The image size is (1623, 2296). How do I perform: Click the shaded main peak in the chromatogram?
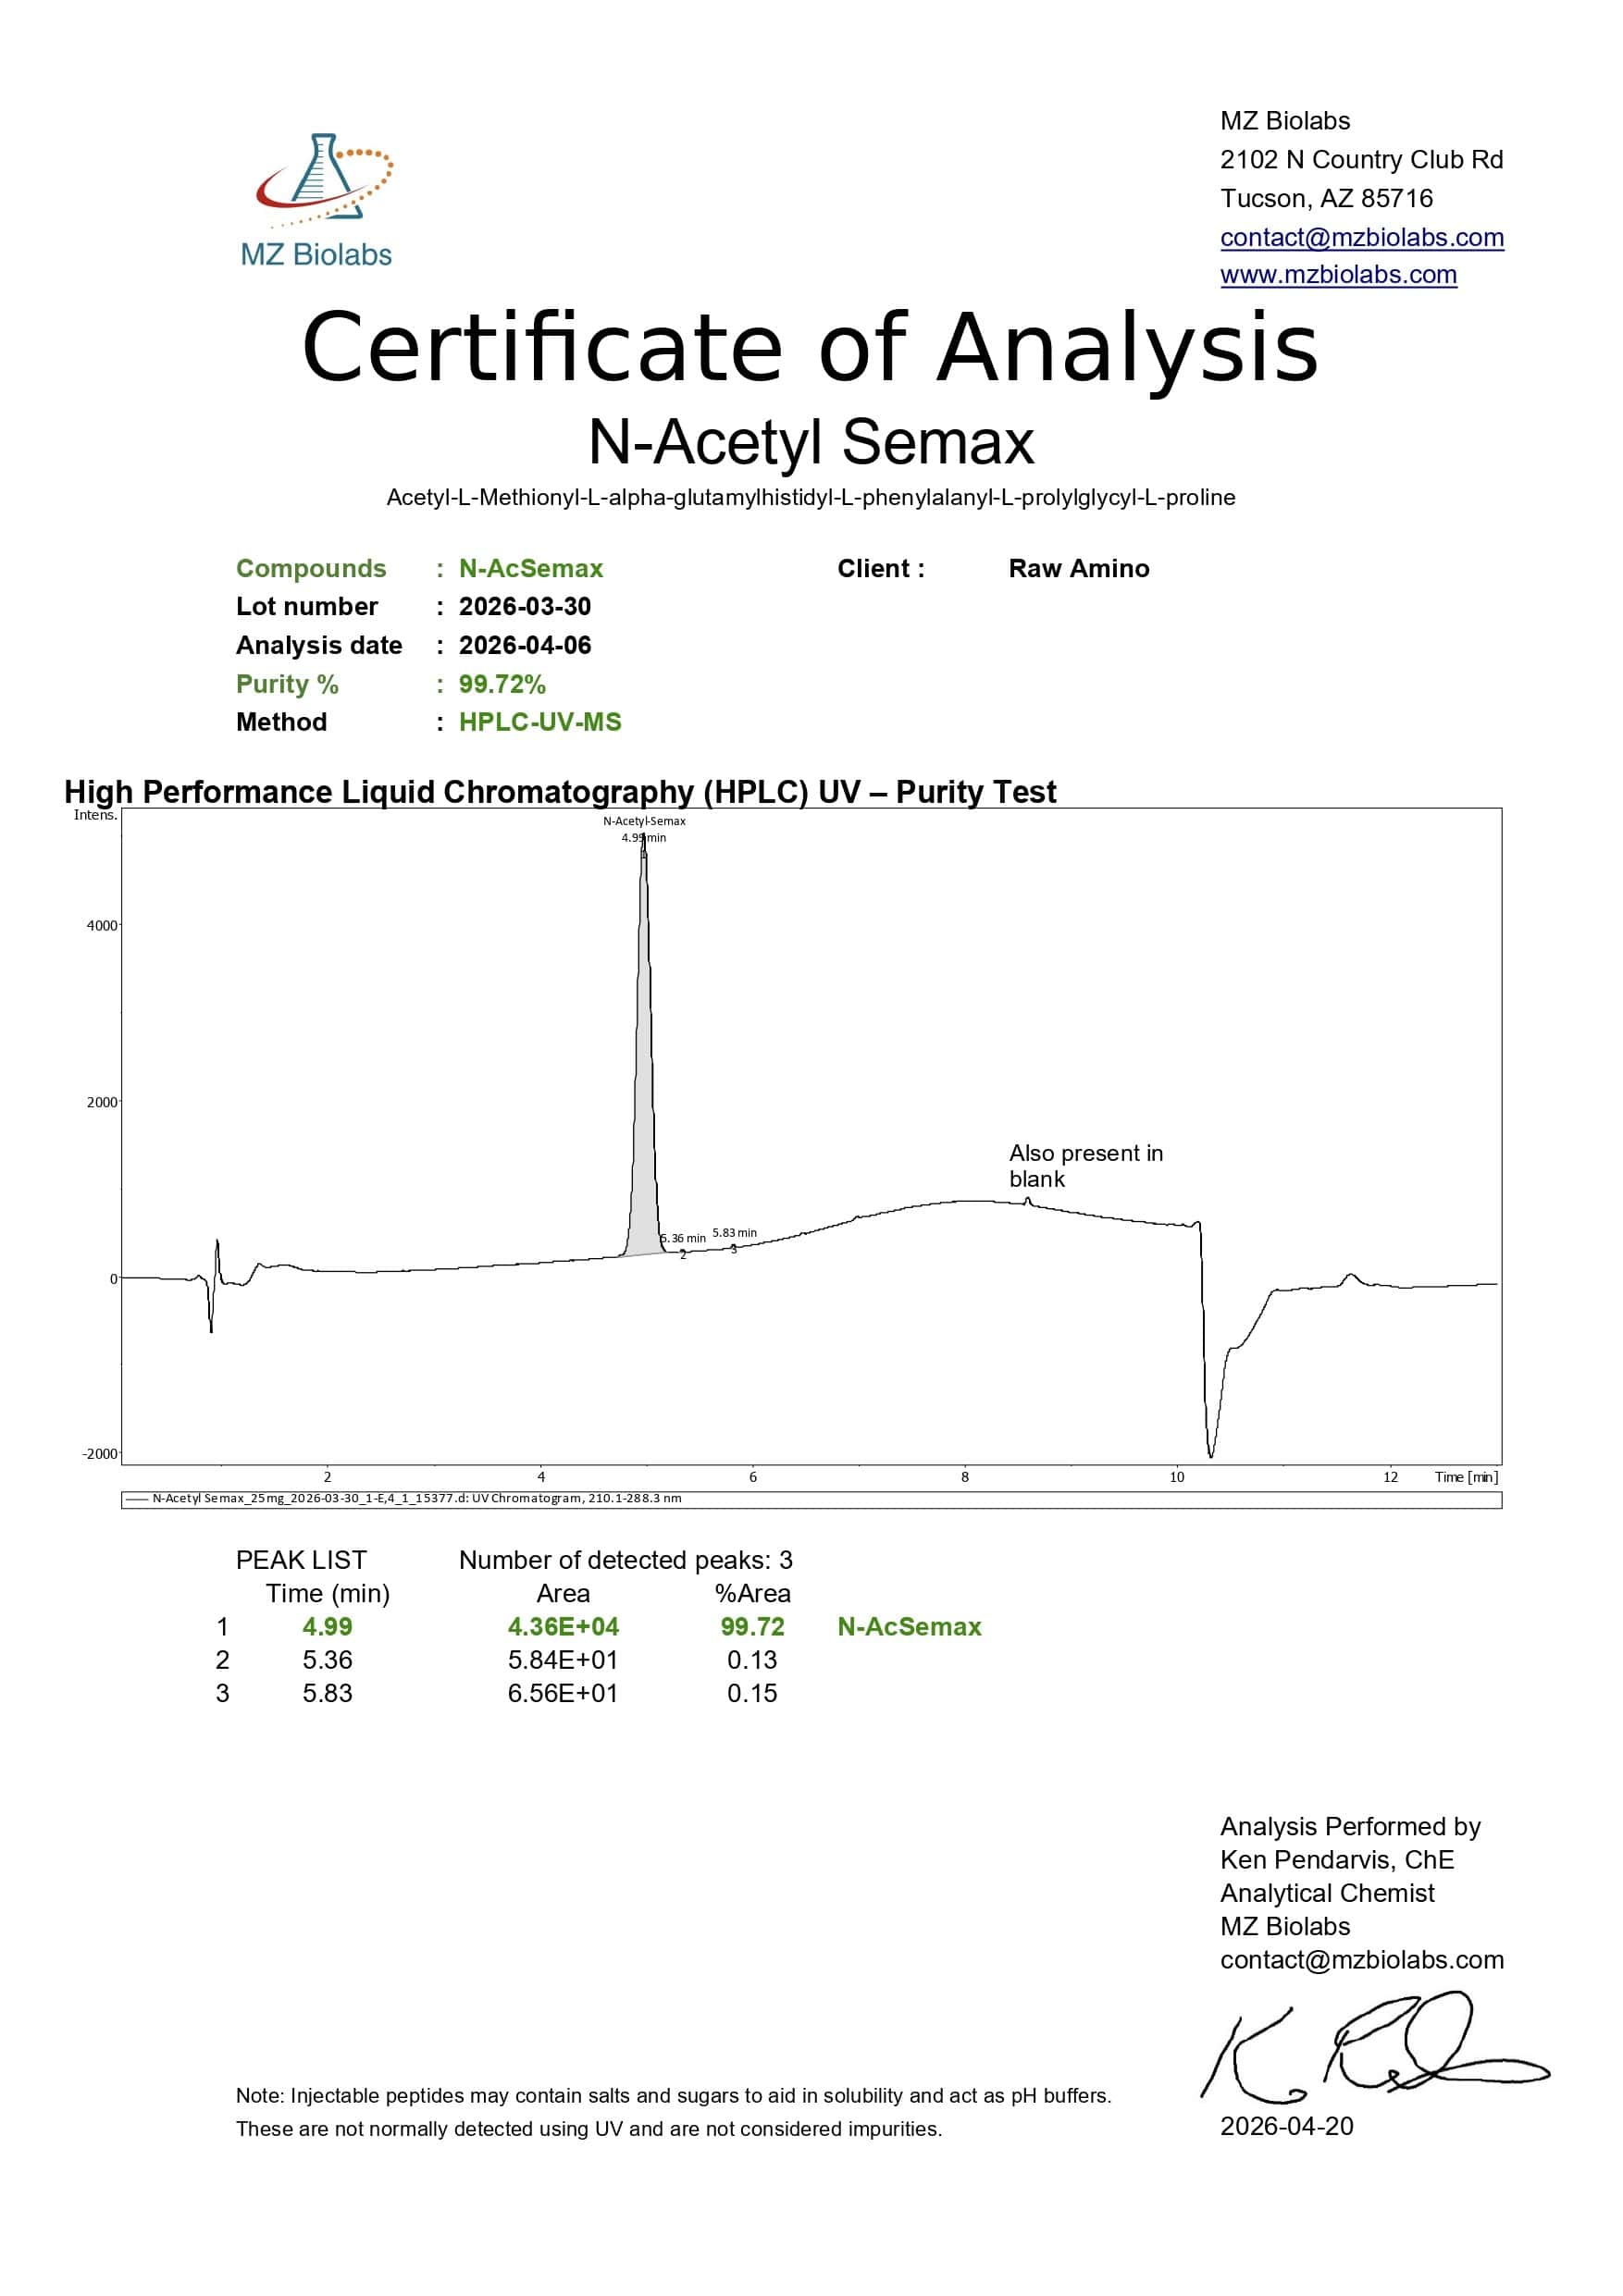pyautogui.click(x=644, y=1100)
